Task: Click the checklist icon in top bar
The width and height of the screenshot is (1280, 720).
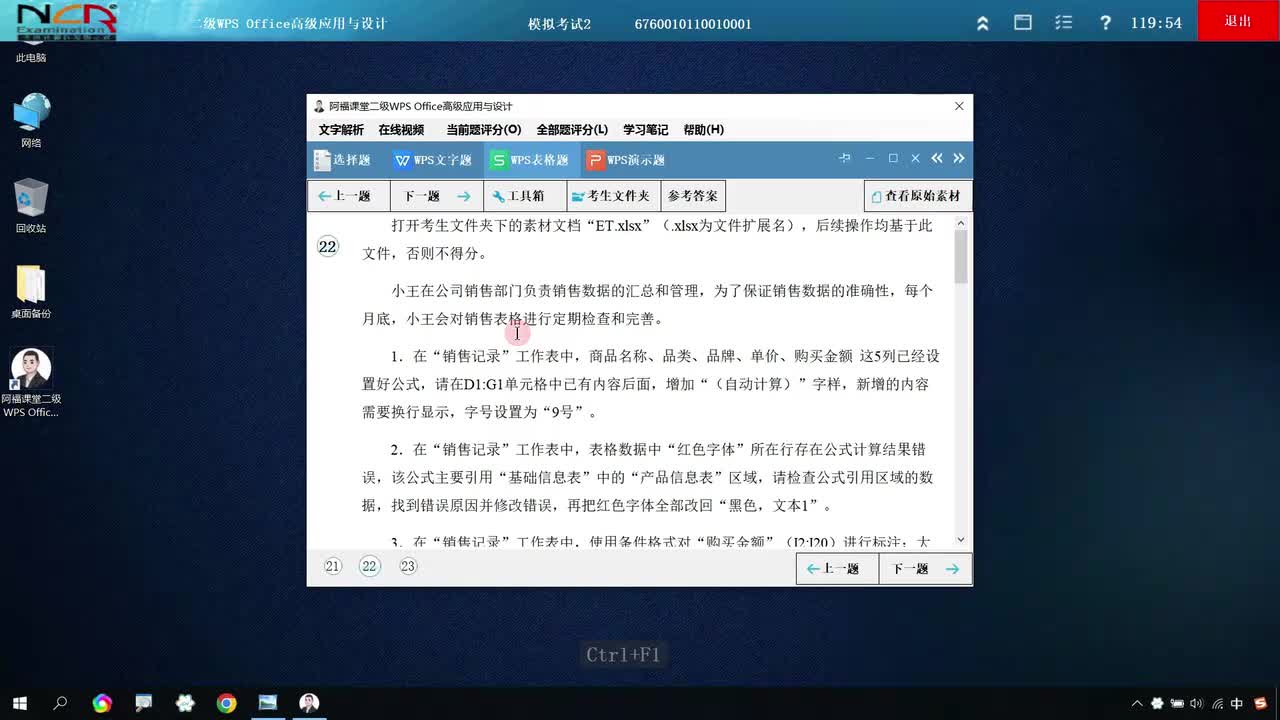Action: 1064,22
